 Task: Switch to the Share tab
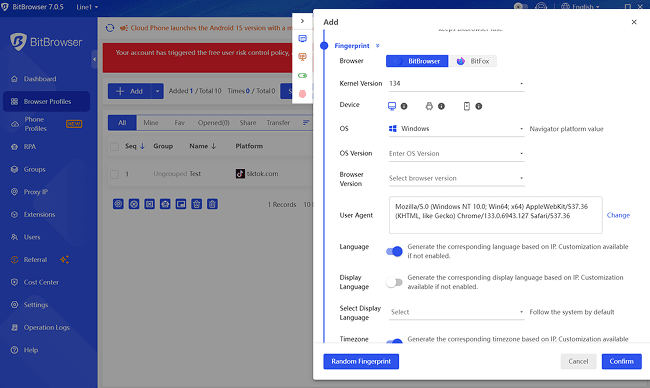(x=248, y=123)
